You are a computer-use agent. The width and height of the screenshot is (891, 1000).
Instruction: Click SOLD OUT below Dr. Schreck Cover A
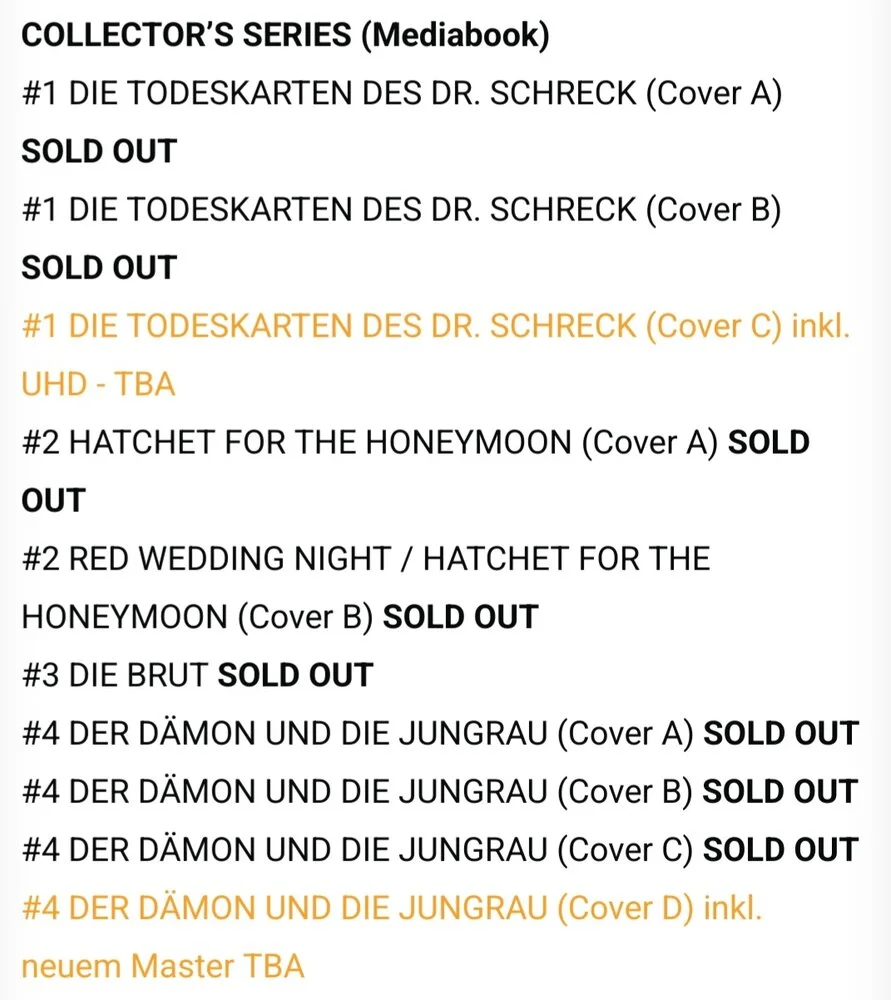(99, 151)
